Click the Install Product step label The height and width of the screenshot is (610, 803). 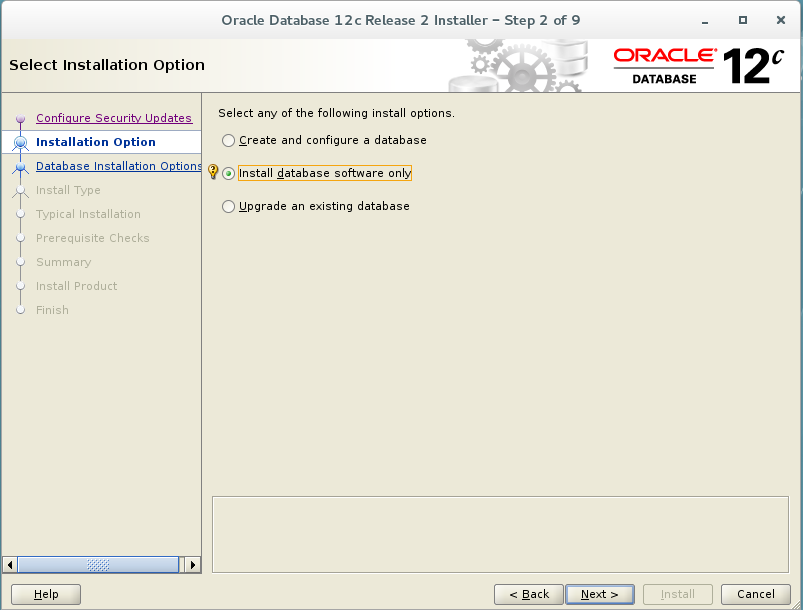(76, 286)
